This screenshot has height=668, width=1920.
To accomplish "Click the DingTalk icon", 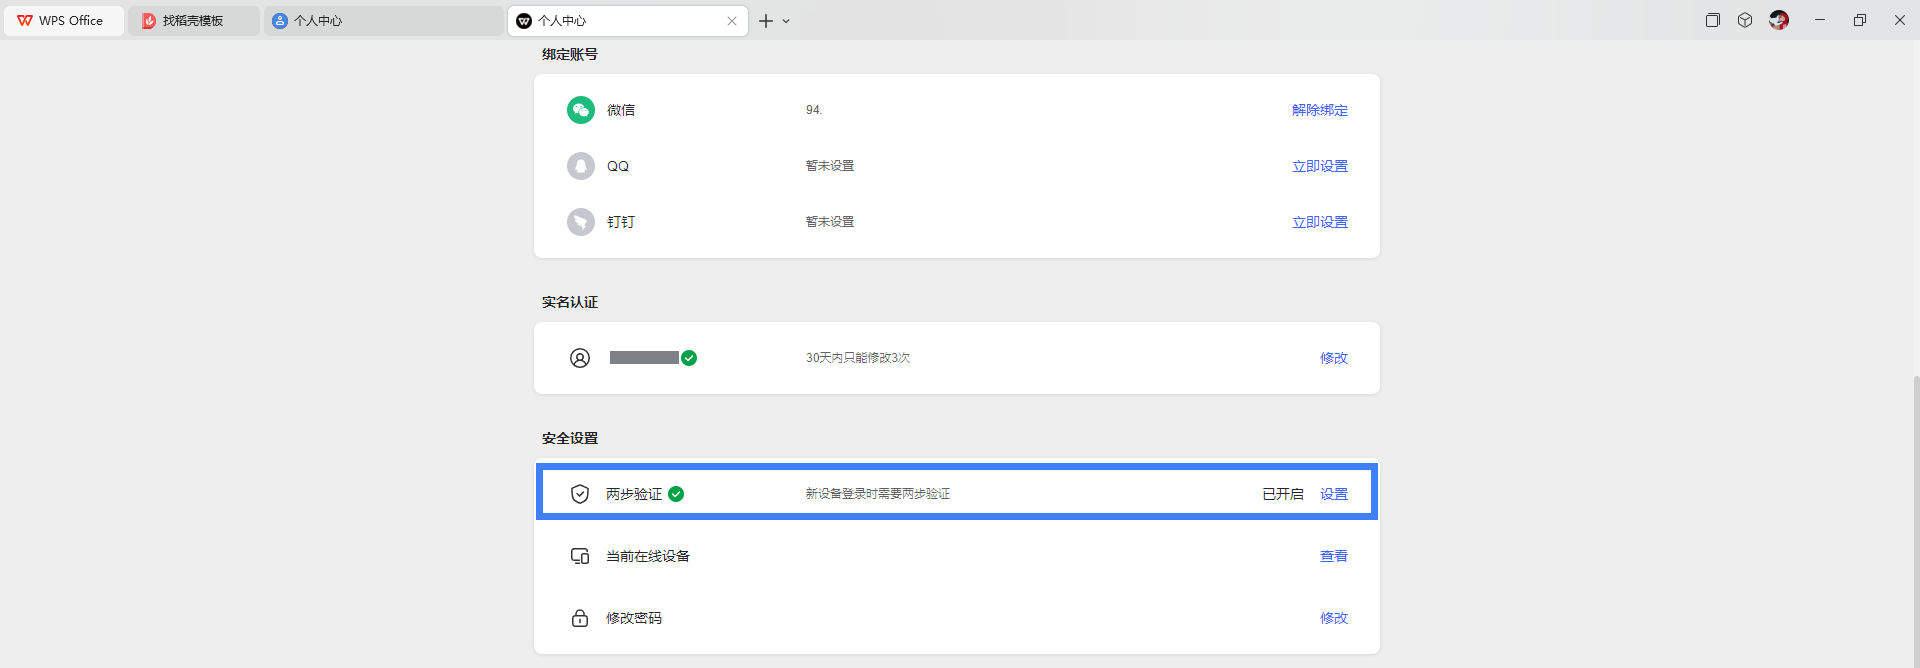I will pyautogui.click(x=581, y=222).
